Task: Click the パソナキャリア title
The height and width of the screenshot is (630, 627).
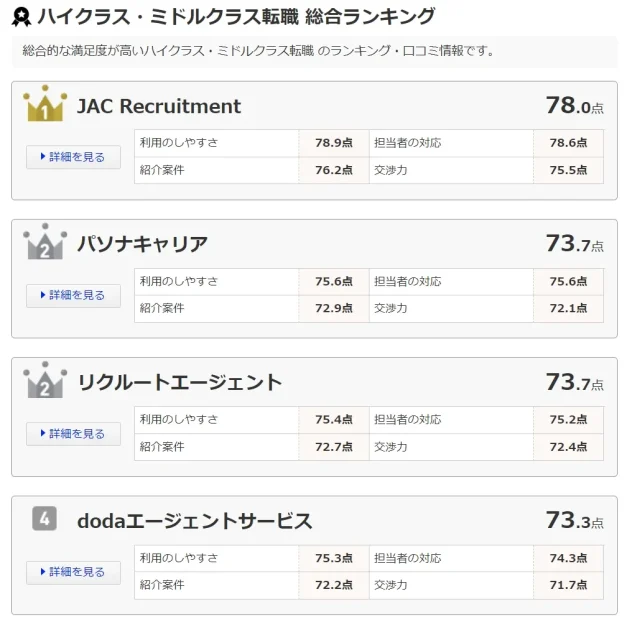Action: [x=143, y=244]
